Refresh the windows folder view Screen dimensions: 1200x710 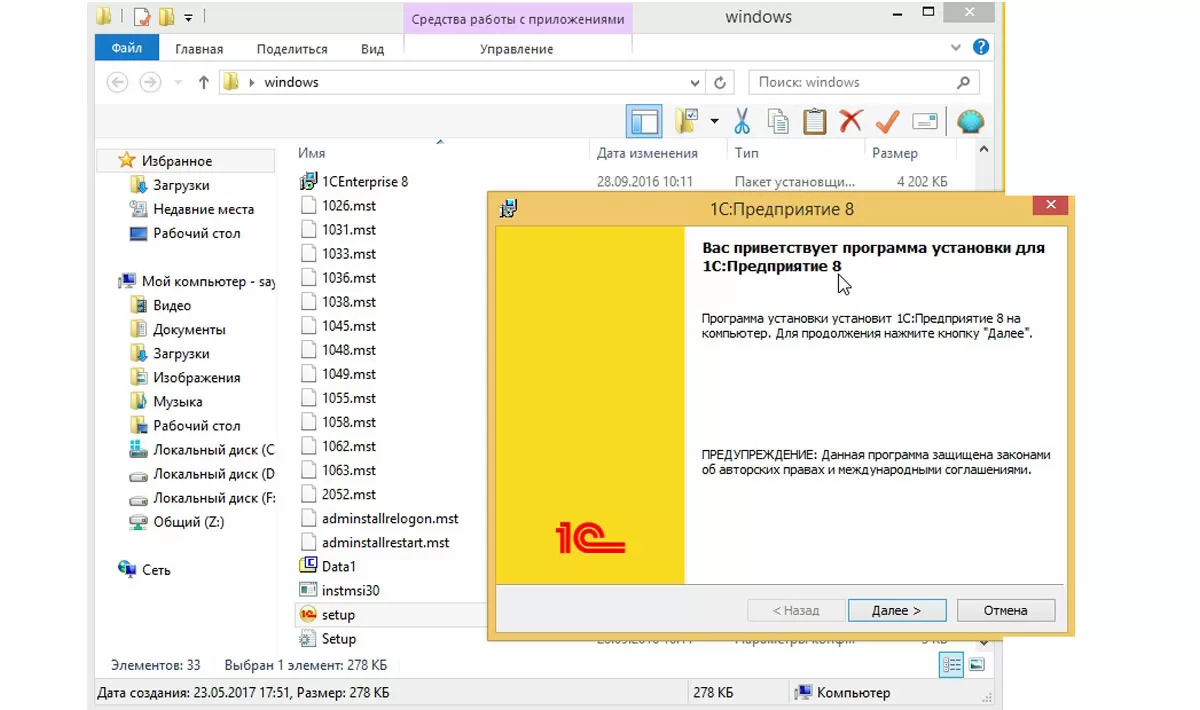tap(720, 83)
